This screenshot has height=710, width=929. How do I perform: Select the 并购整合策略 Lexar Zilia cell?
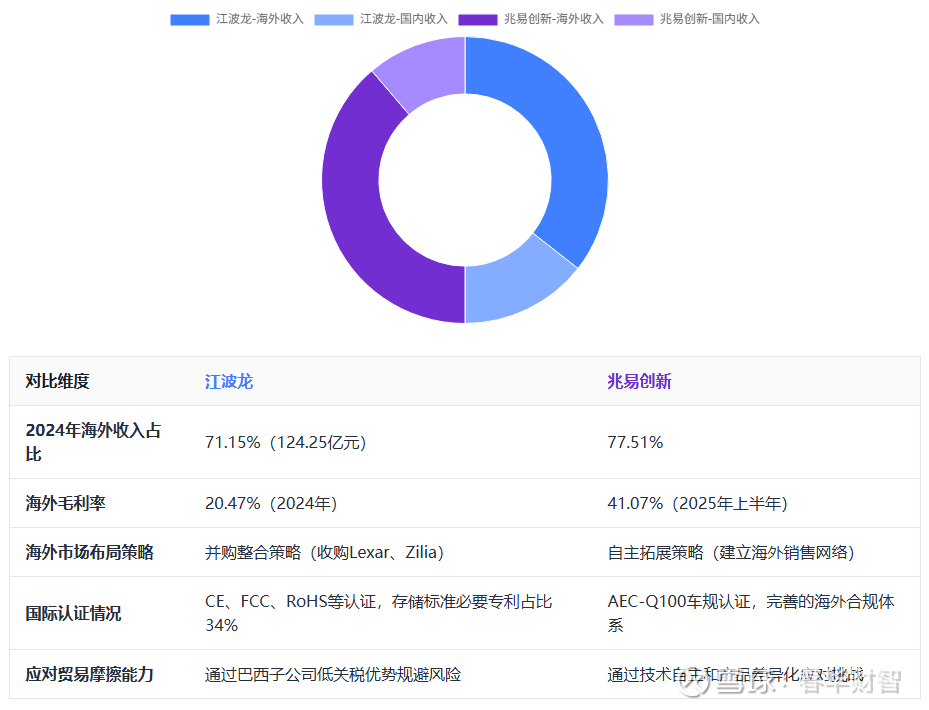coord(325,552)
